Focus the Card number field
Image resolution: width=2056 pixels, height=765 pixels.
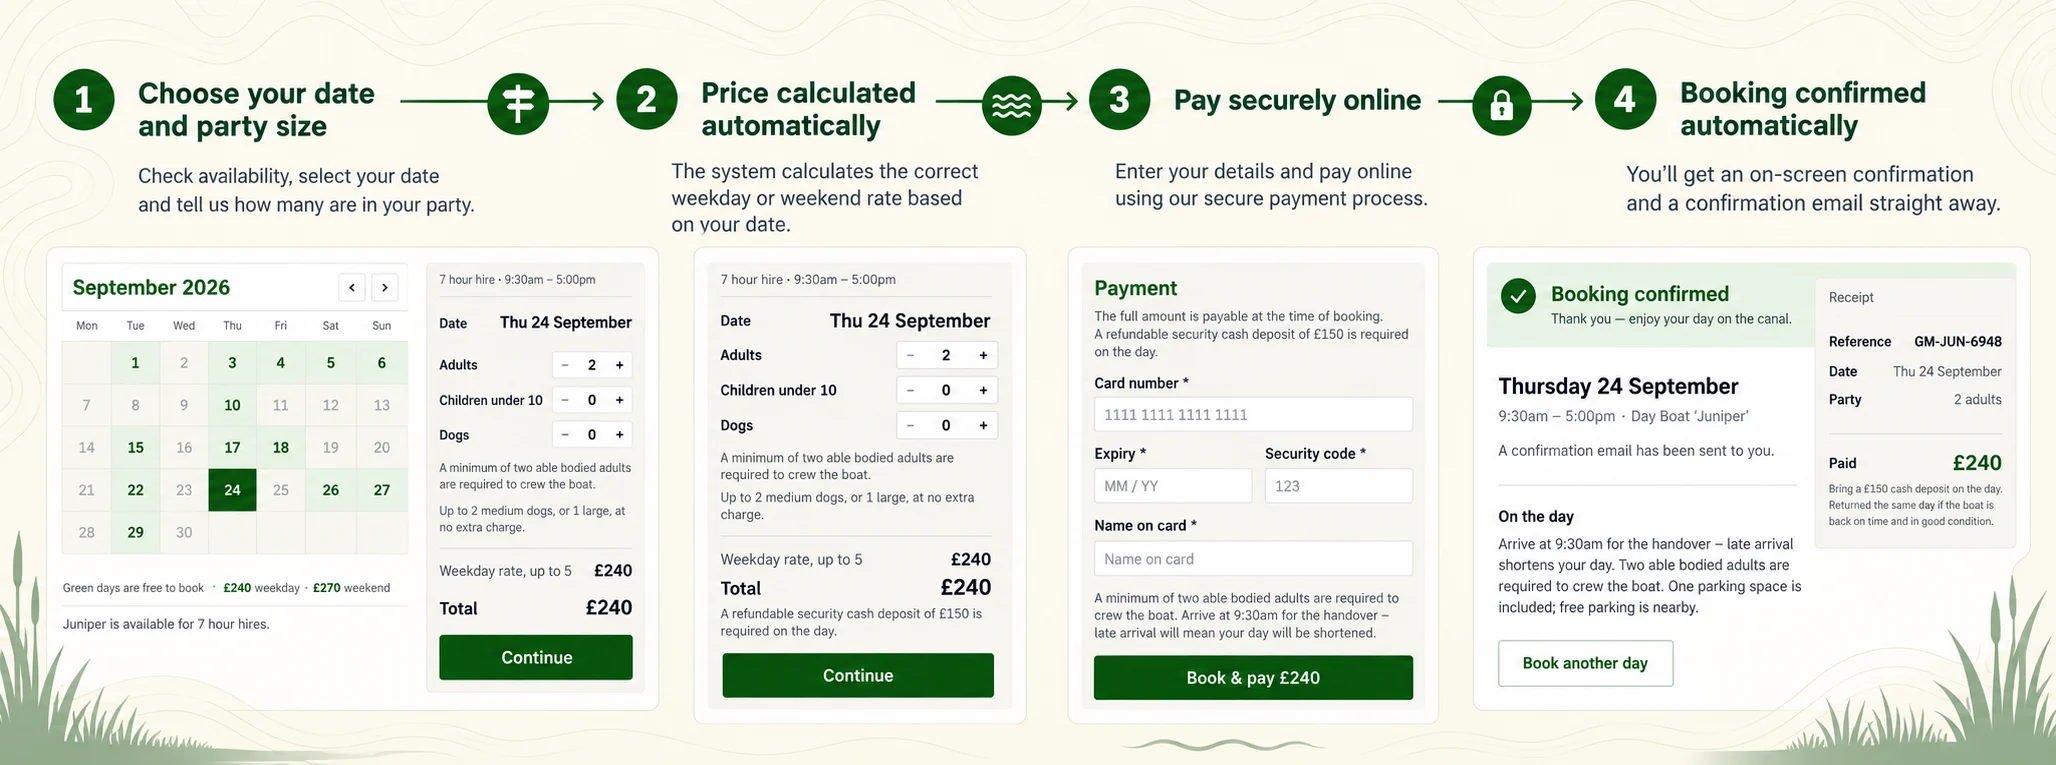[x=1253, y=414]
